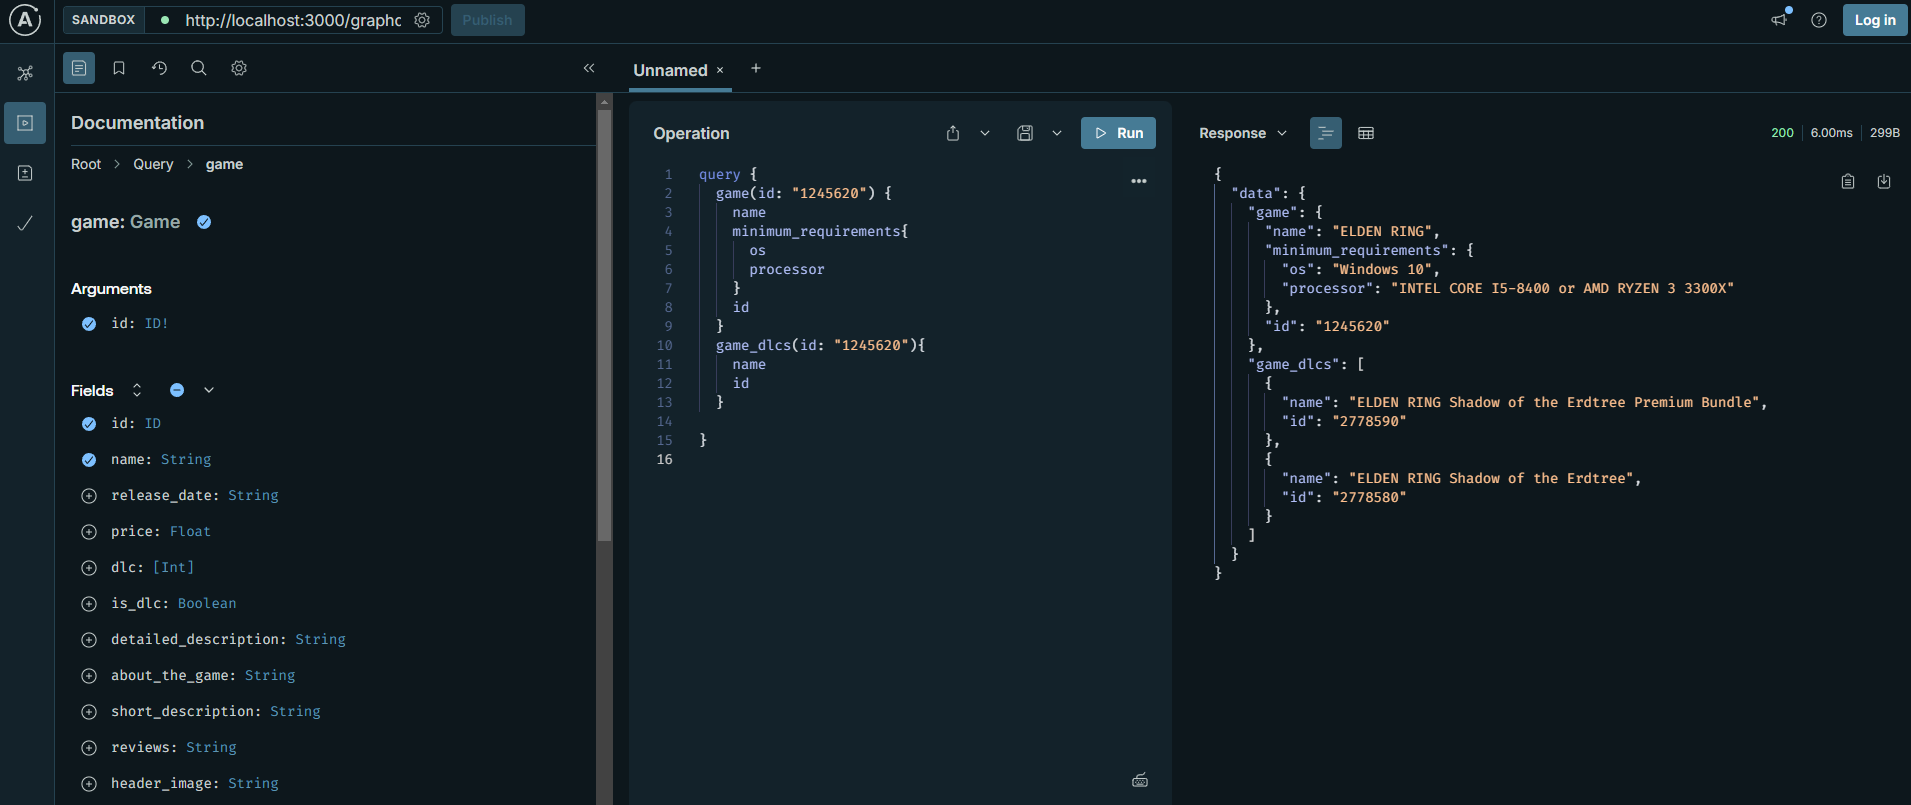1911x805 pixels.
Task: Select the Documentation panel icon
Action: click(x=79, y=68)
